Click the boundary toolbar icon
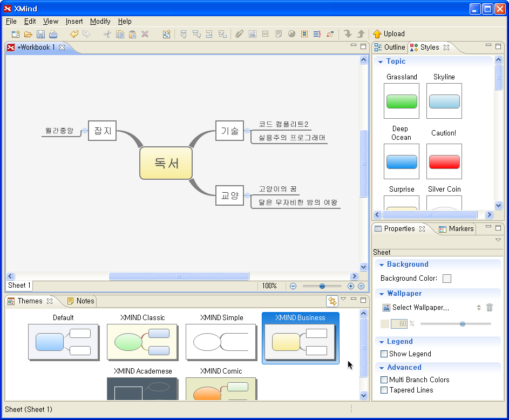The height and width of the screenshot is (420, 509). [x=304, y=34]
